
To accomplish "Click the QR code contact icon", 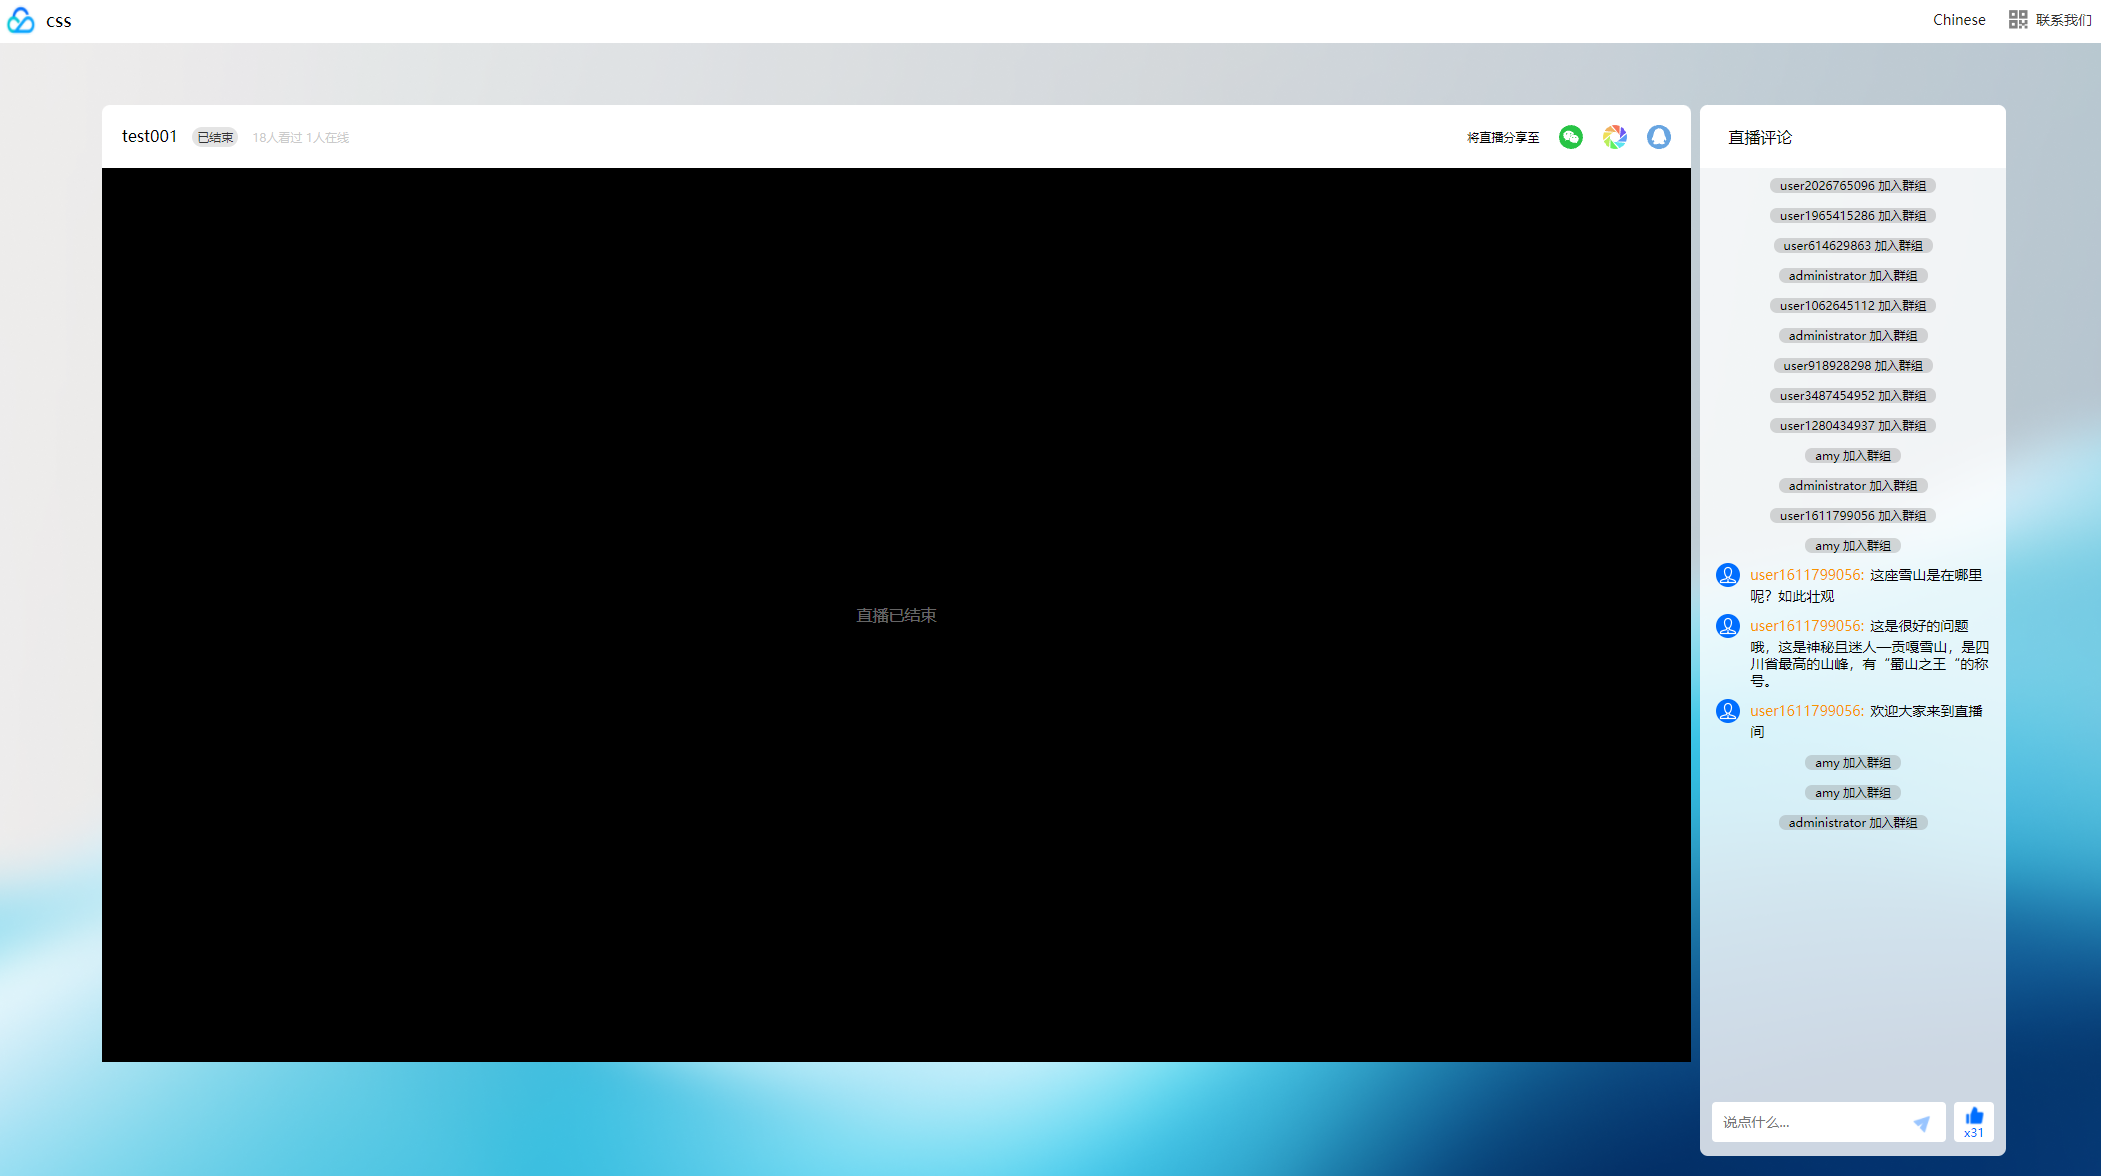I will point(2018,20).
